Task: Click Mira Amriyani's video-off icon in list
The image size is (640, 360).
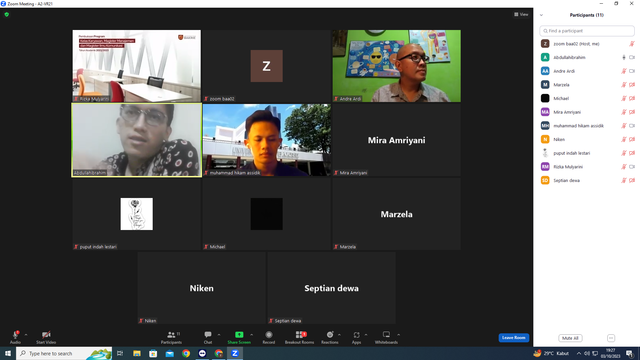Action: [632, 112]
